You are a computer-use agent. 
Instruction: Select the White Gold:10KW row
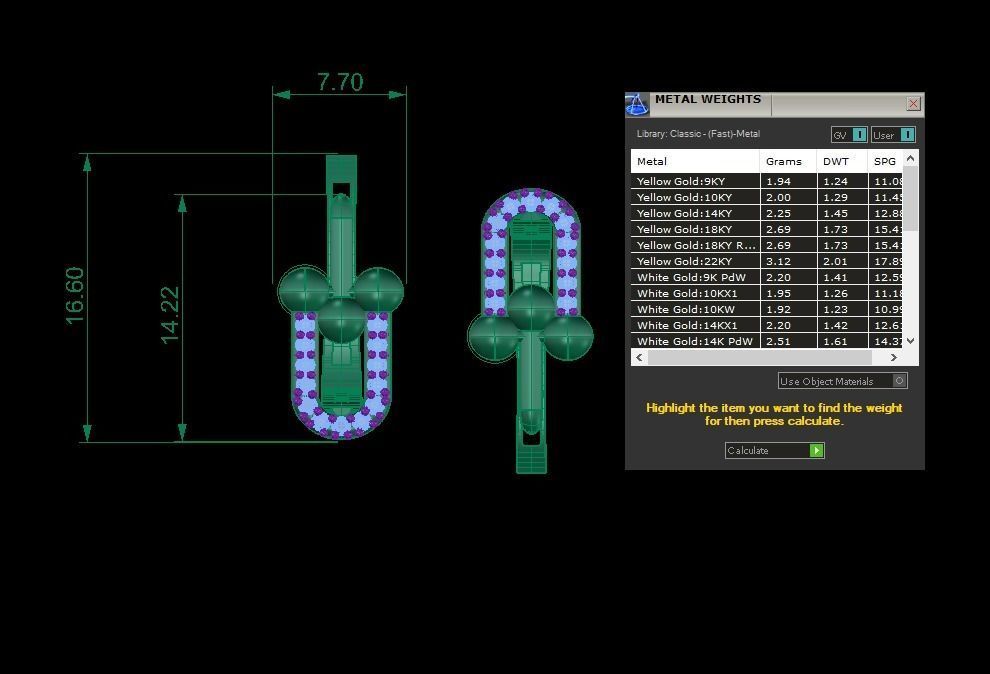click(766, 309)
